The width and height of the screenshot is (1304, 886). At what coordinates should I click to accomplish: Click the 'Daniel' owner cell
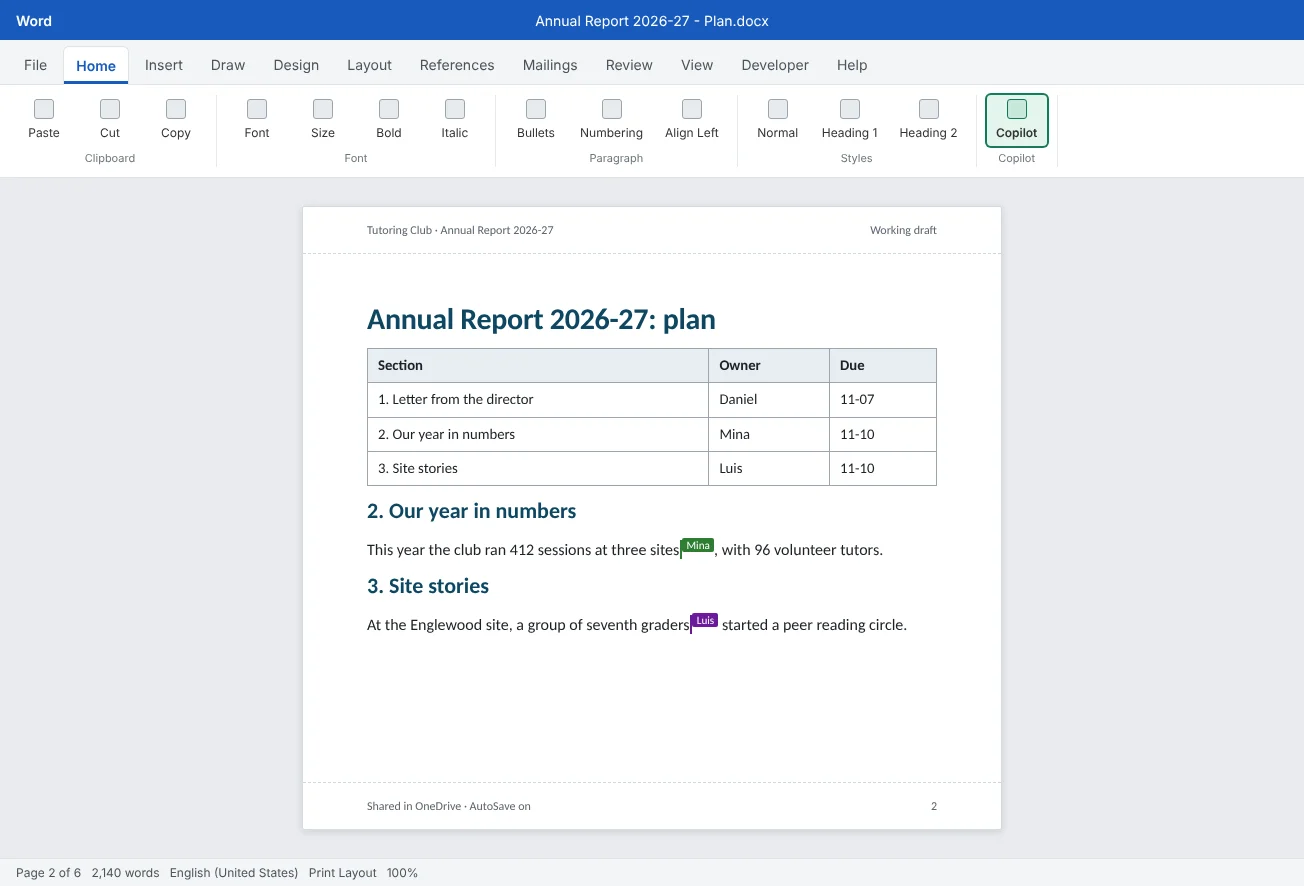coord(769,400)
